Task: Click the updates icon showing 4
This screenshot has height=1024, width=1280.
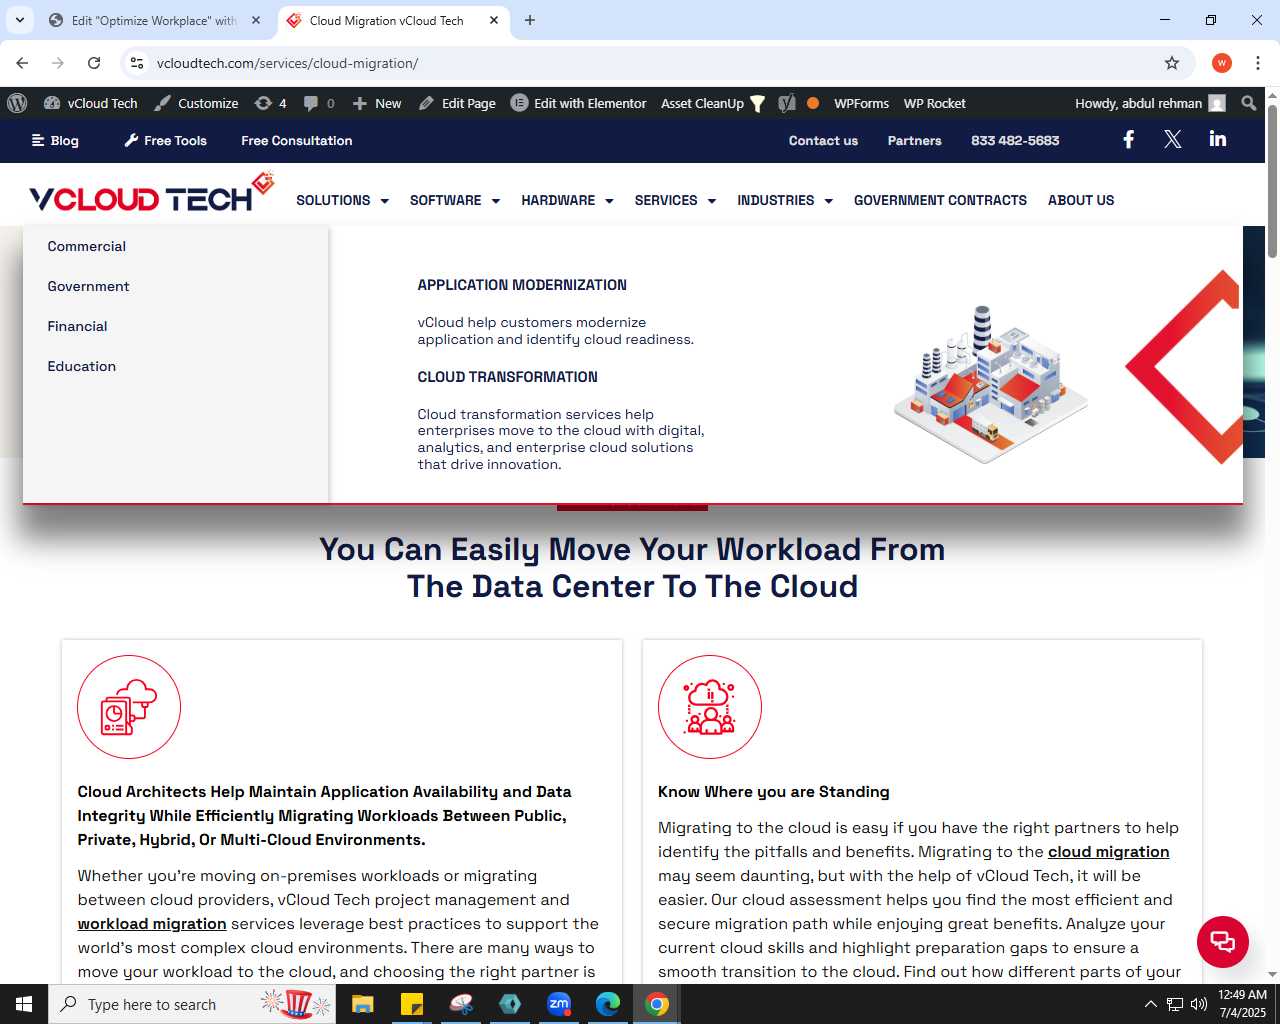Action: (271, 103)
